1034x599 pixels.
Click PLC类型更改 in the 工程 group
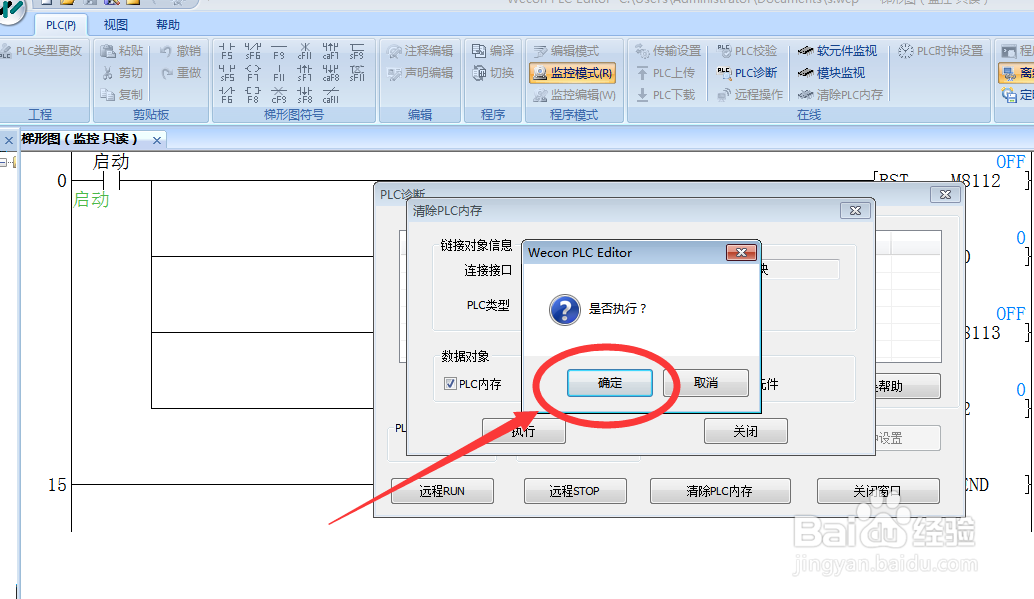click(41, 51)
